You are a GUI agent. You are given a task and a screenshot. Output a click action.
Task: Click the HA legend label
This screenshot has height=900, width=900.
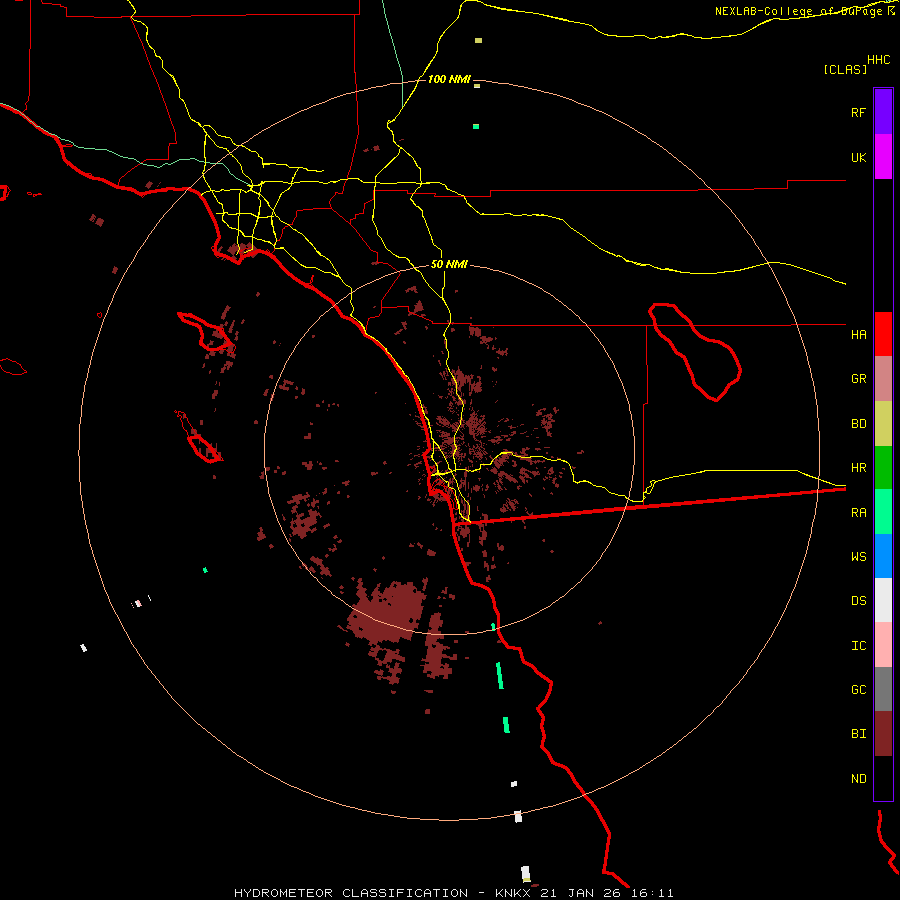(858, 334)
